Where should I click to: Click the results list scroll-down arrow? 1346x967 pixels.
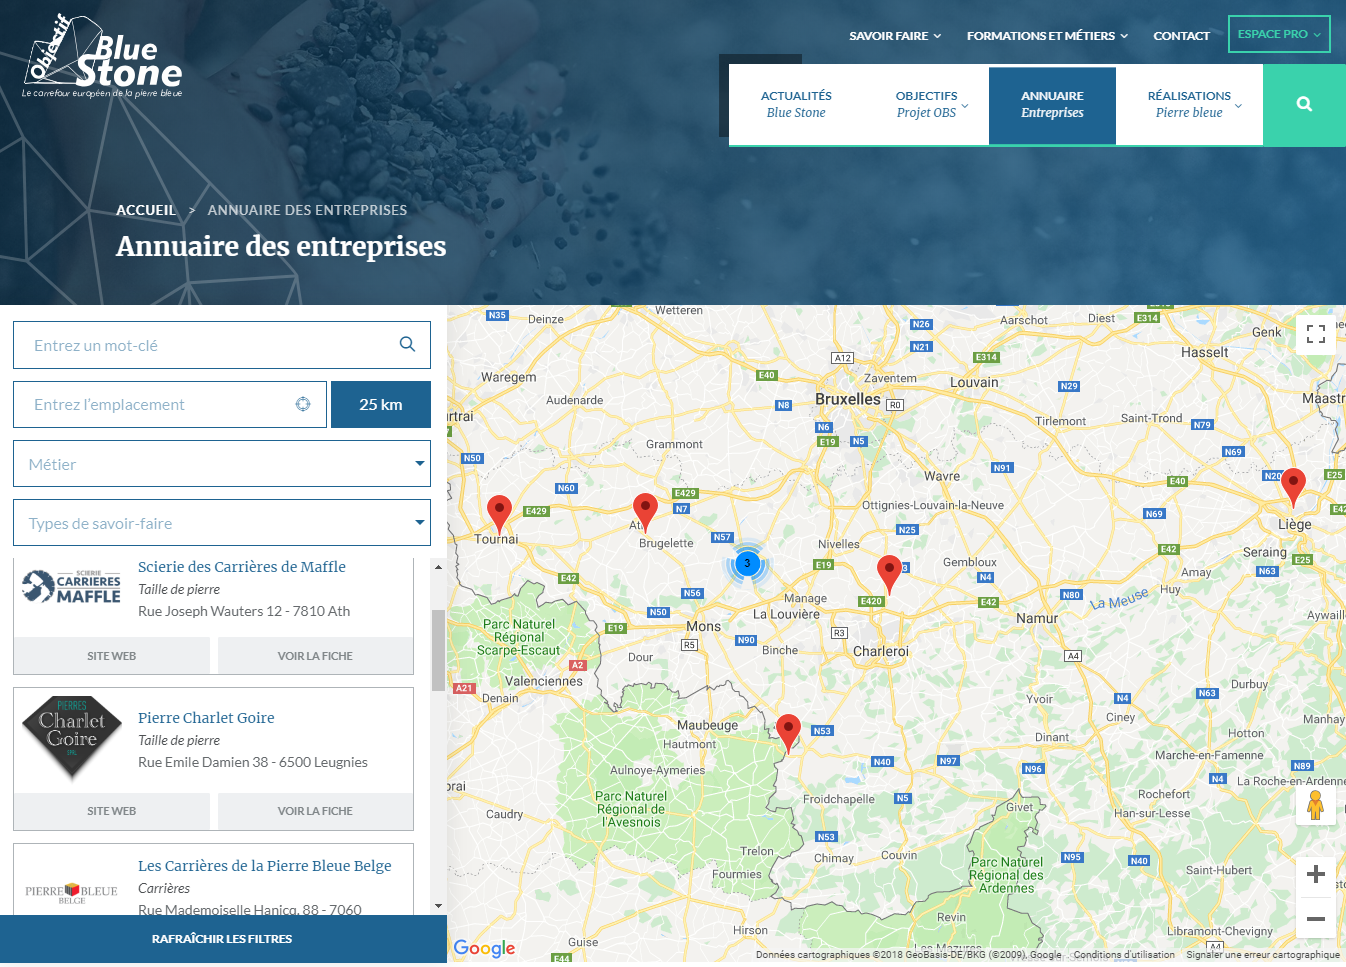(x=438, y=906)
